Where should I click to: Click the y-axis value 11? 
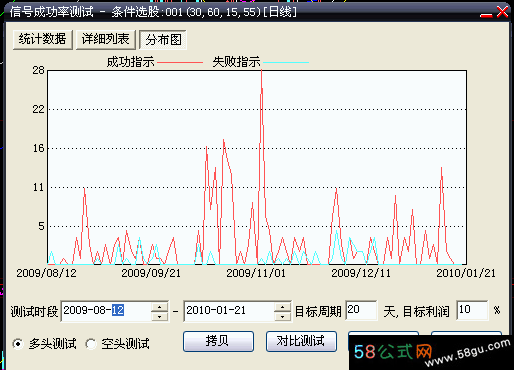(x=38, y=187)
